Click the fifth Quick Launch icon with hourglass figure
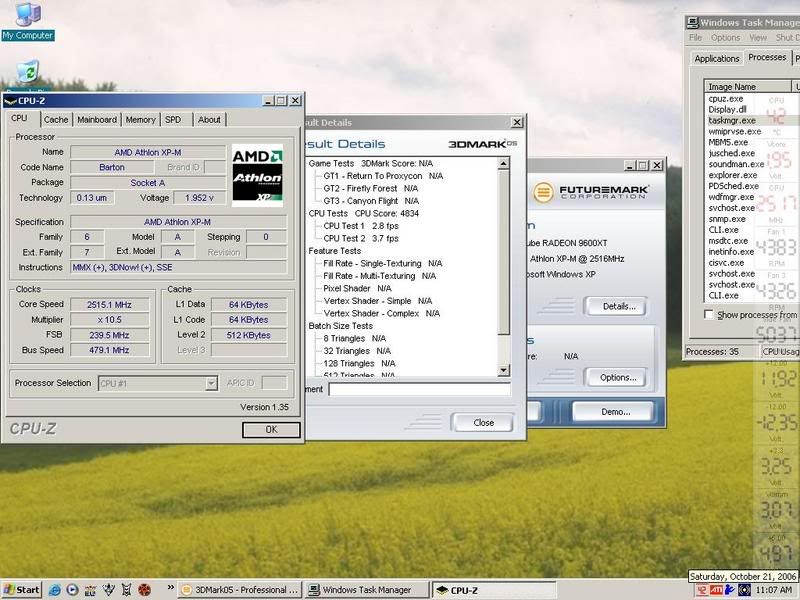The width and height of the screenshot is (800, 600). click(127, 590)
